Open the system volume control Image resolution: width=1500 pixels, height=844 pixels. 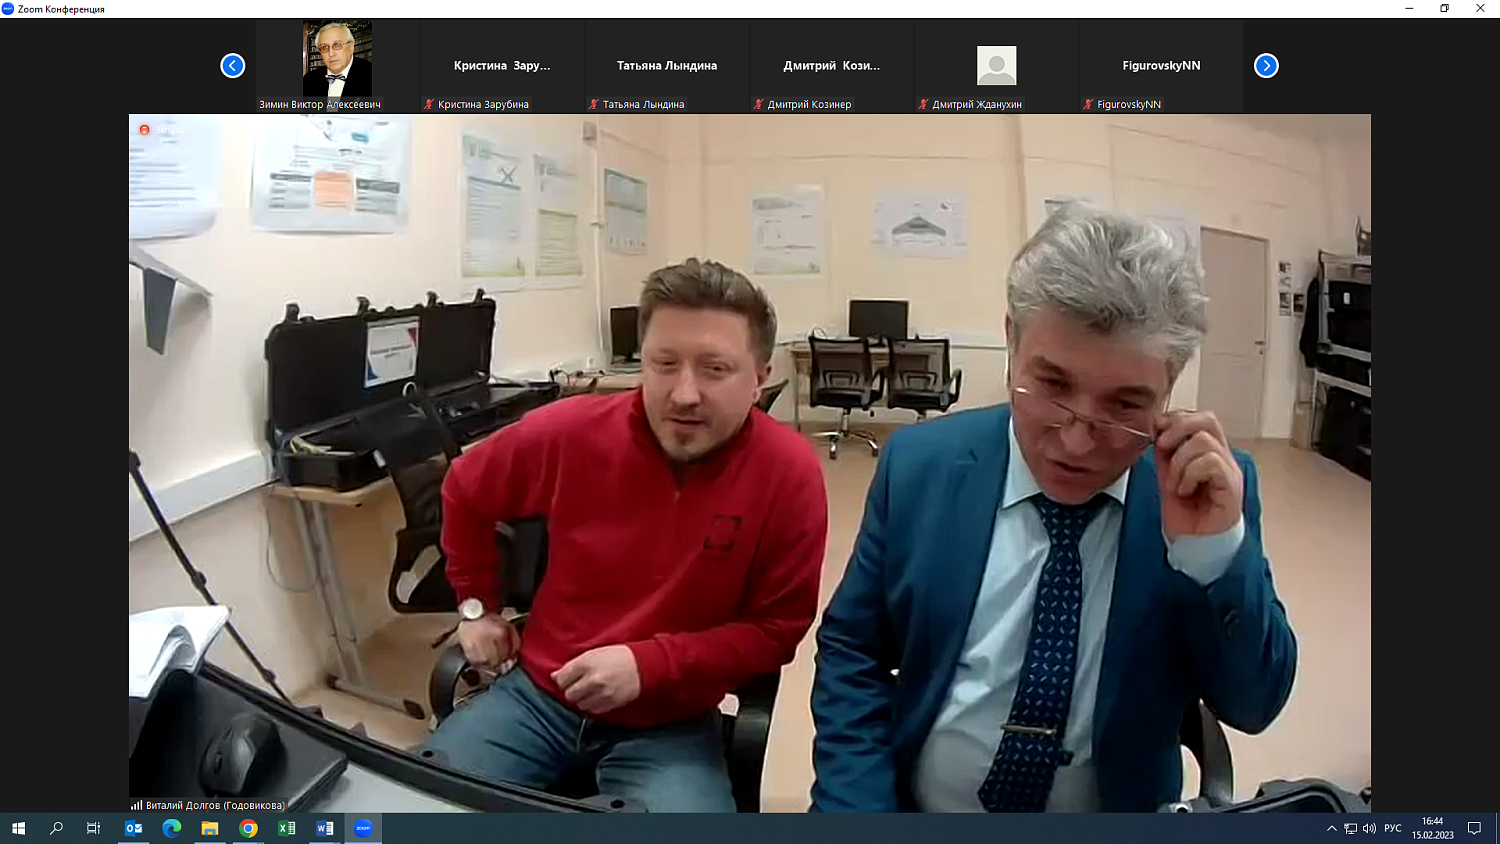pyautogui.click(x=1369, y=828)
